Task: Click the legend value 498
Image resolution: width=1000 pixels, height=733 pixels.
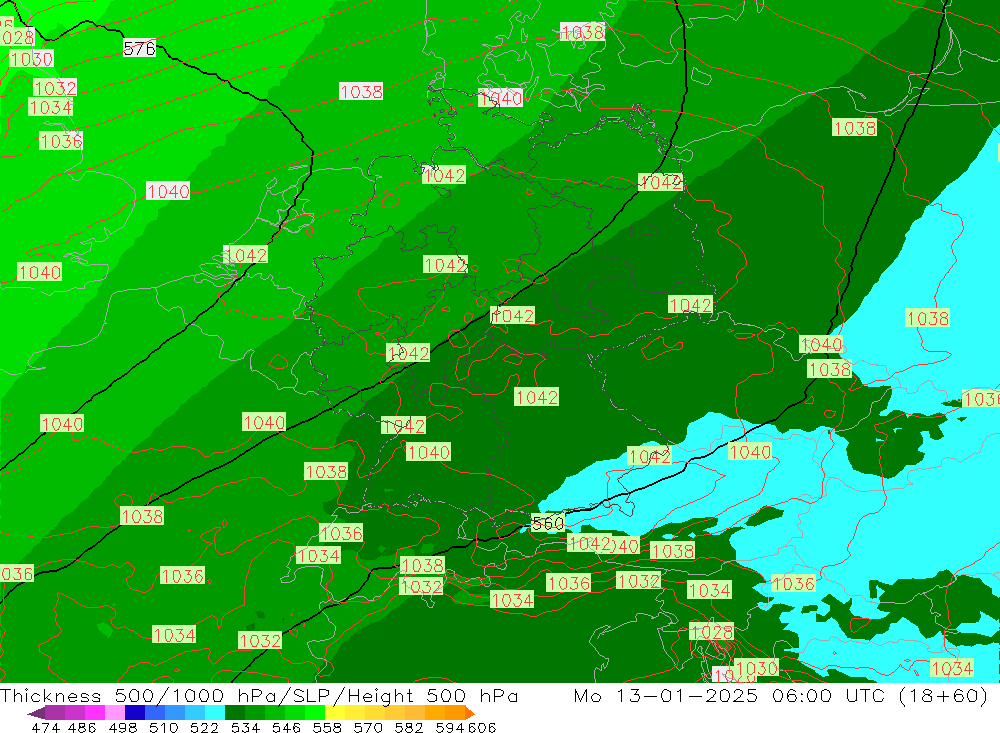Action: [122, 727]
